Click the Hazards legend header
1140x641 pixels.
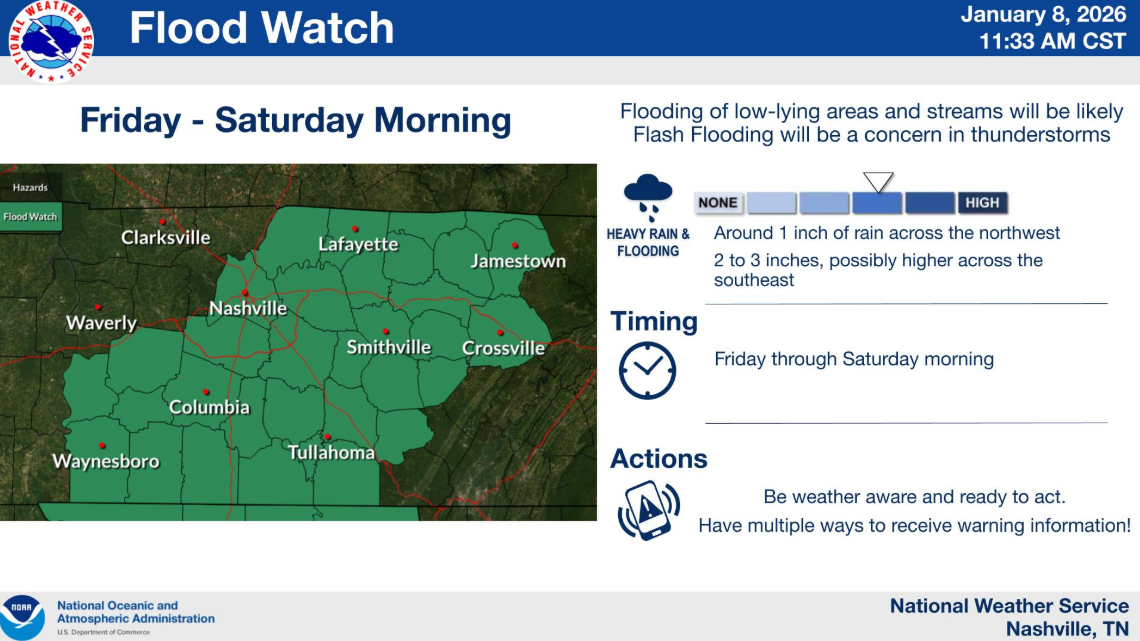[30, 187]
